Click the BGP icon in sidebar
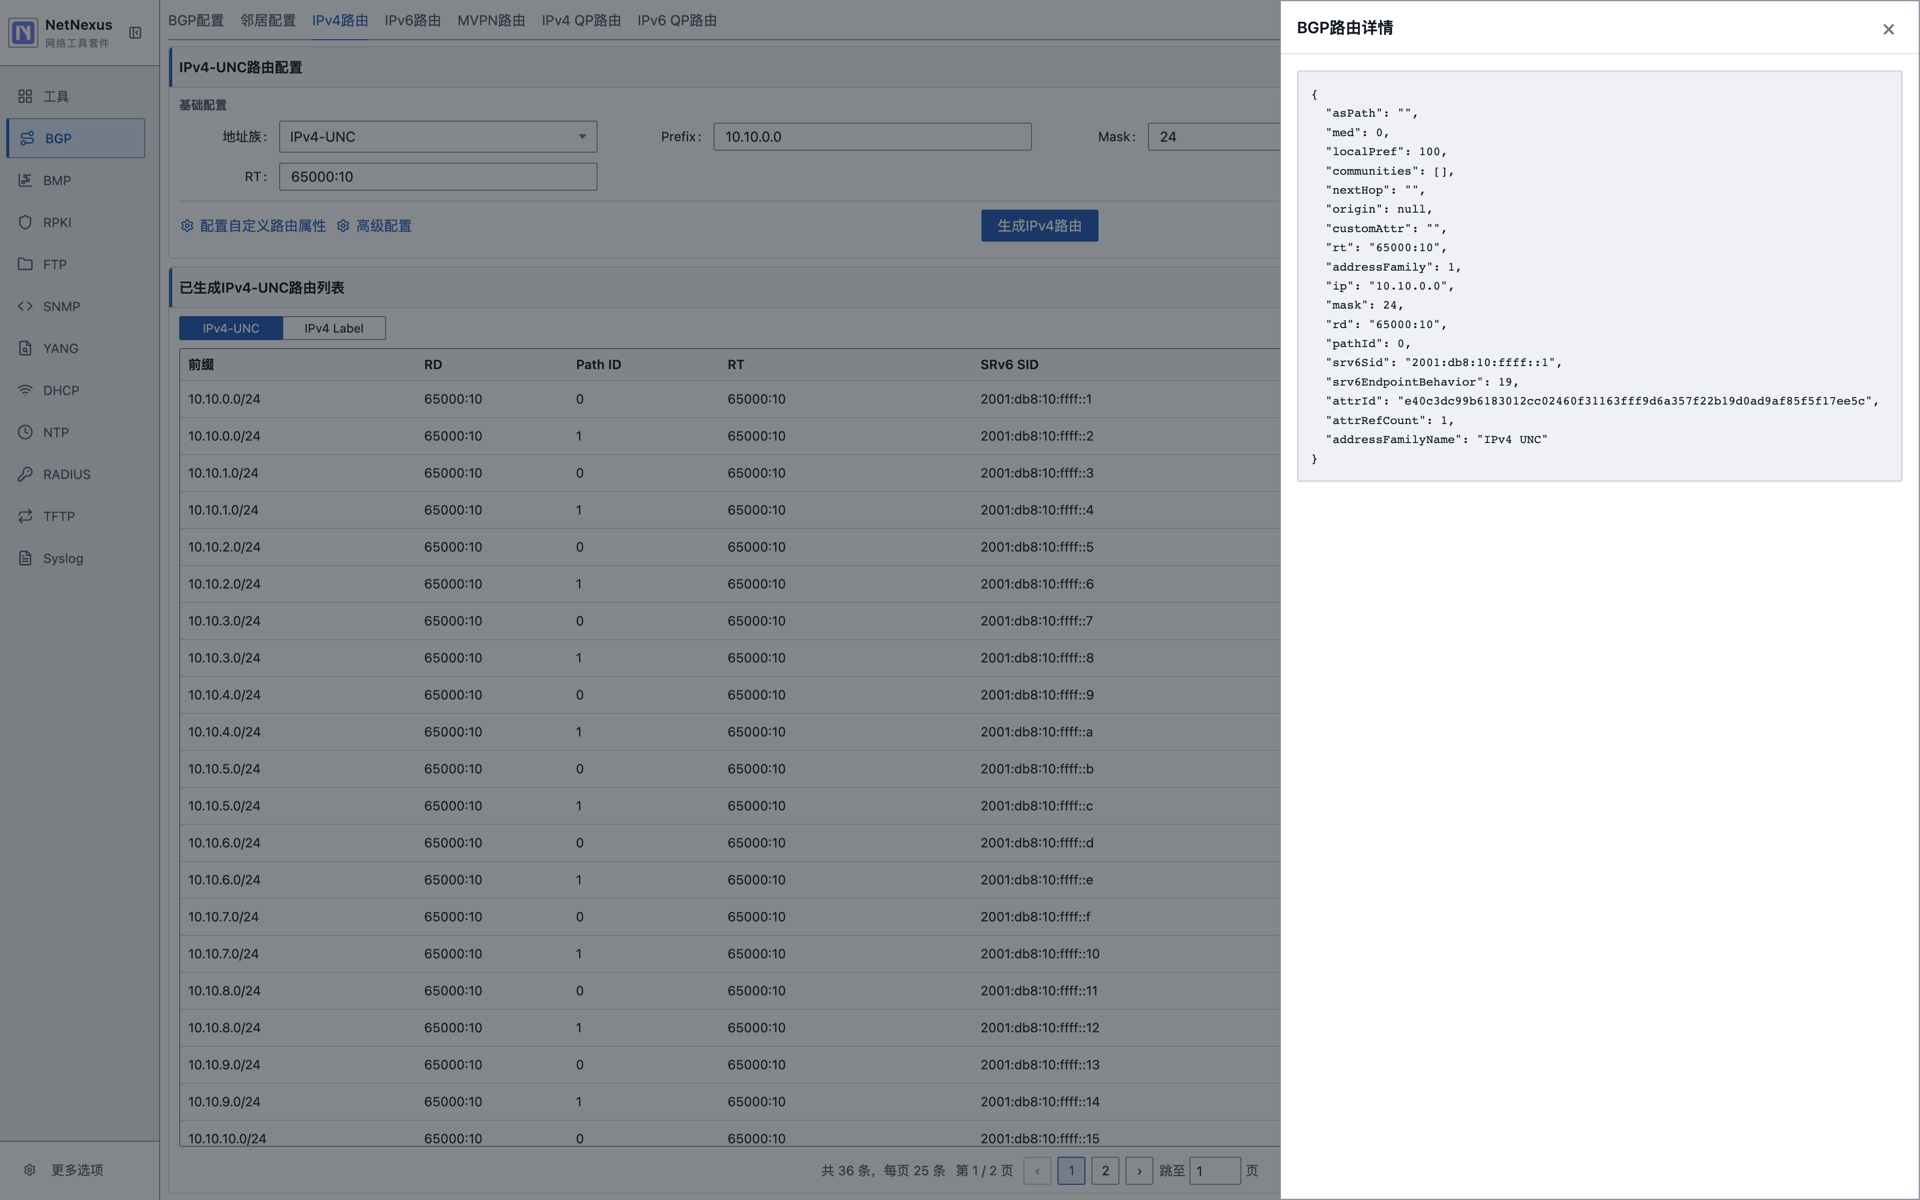Screen dimensions: 1920x1200 (27, 138)
